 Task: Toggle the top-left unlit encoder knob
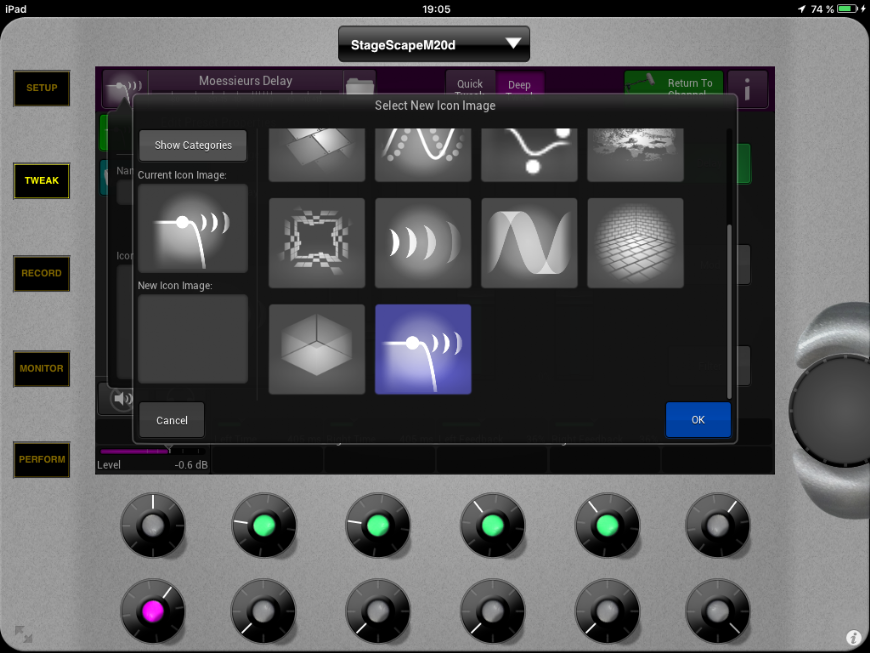[153, 525]
